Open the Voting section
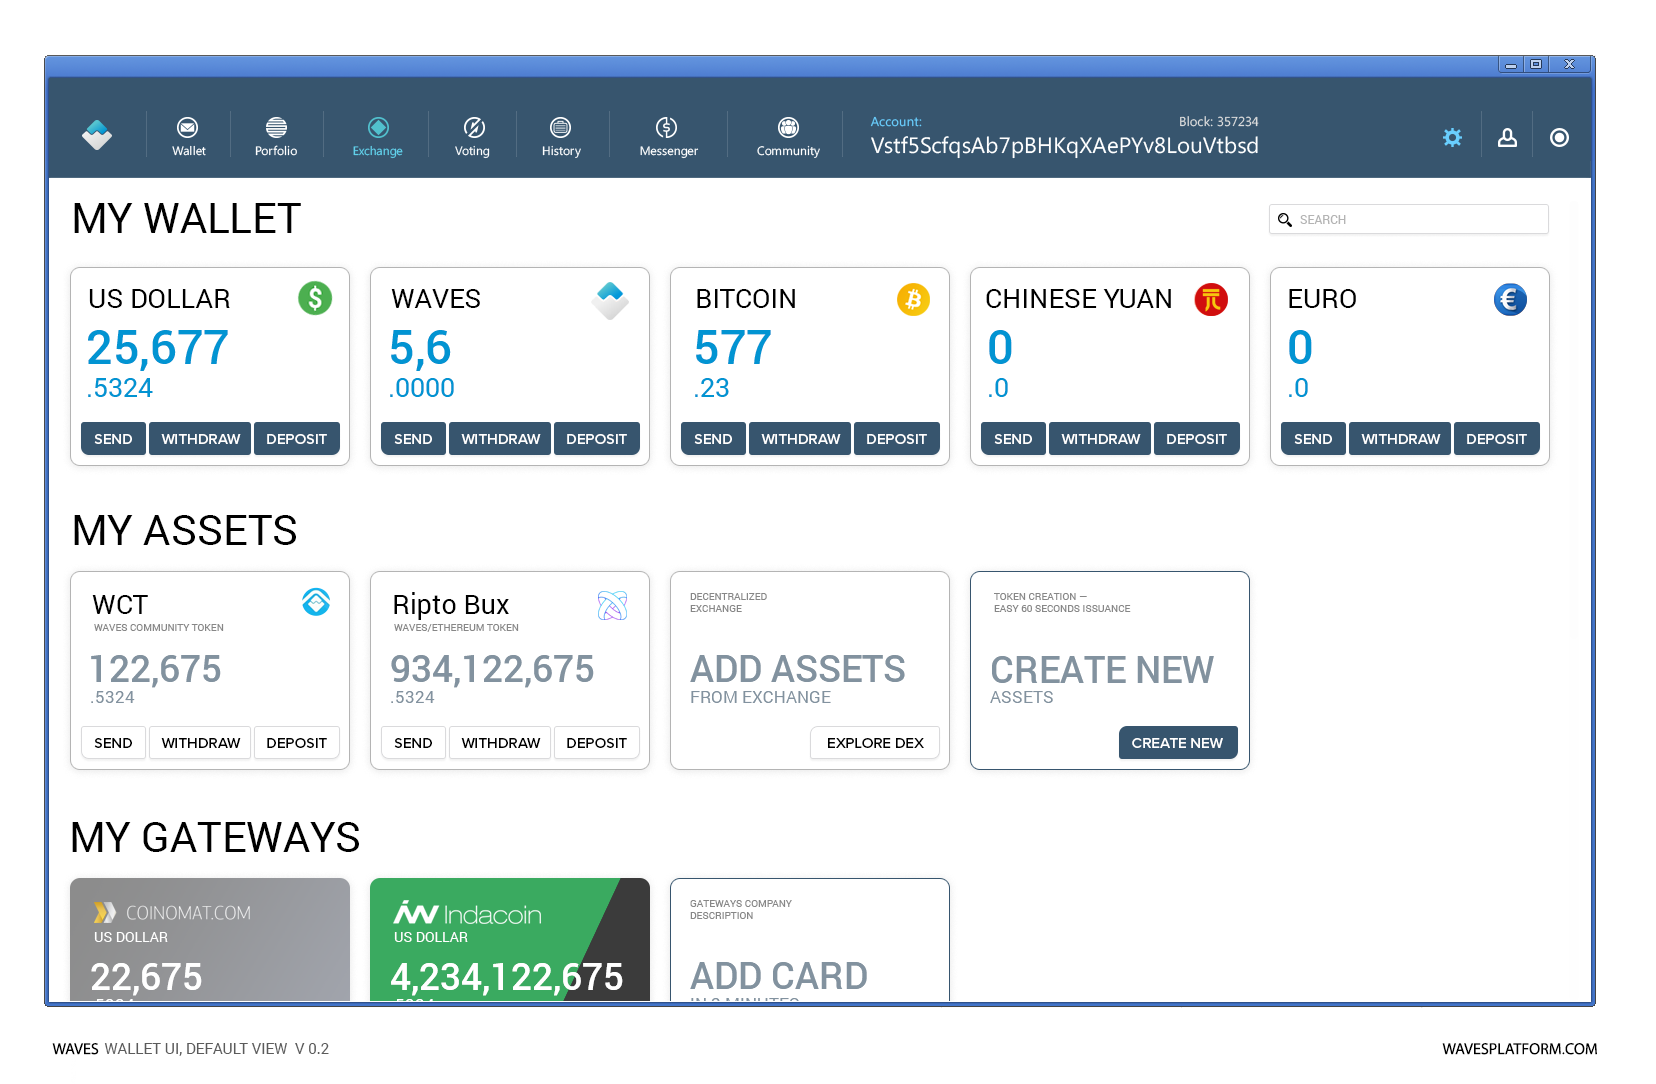The image size is (1656, 1084). [x=472, y=137]
